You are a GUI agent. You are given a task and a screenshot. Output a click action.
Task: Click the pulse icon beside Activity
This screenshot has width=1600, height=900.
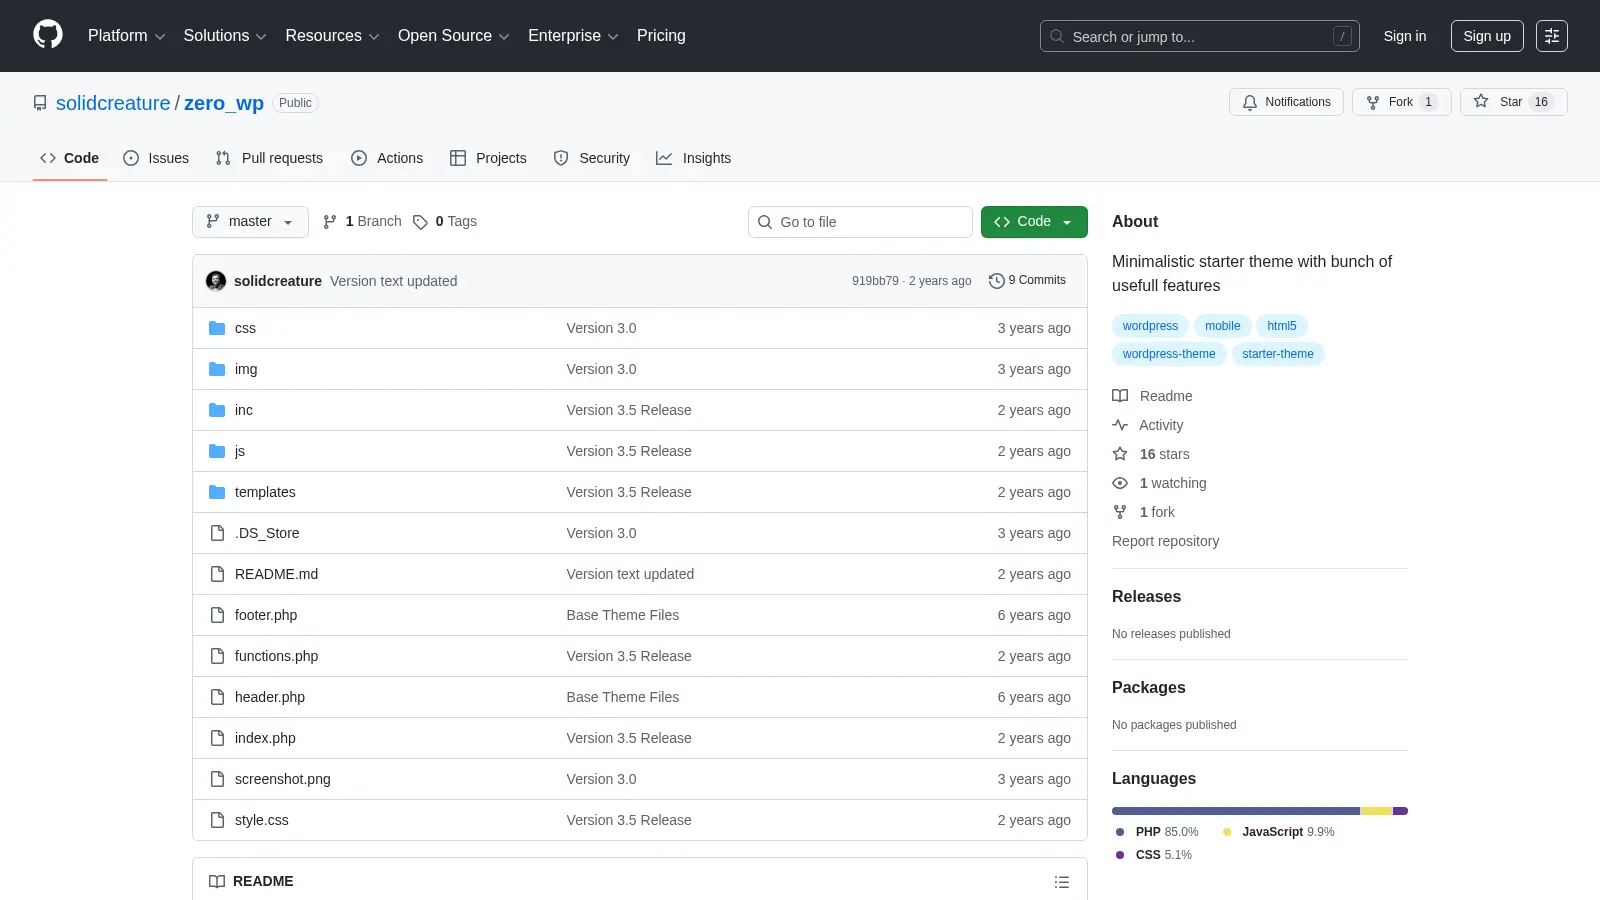(1120, 425)
